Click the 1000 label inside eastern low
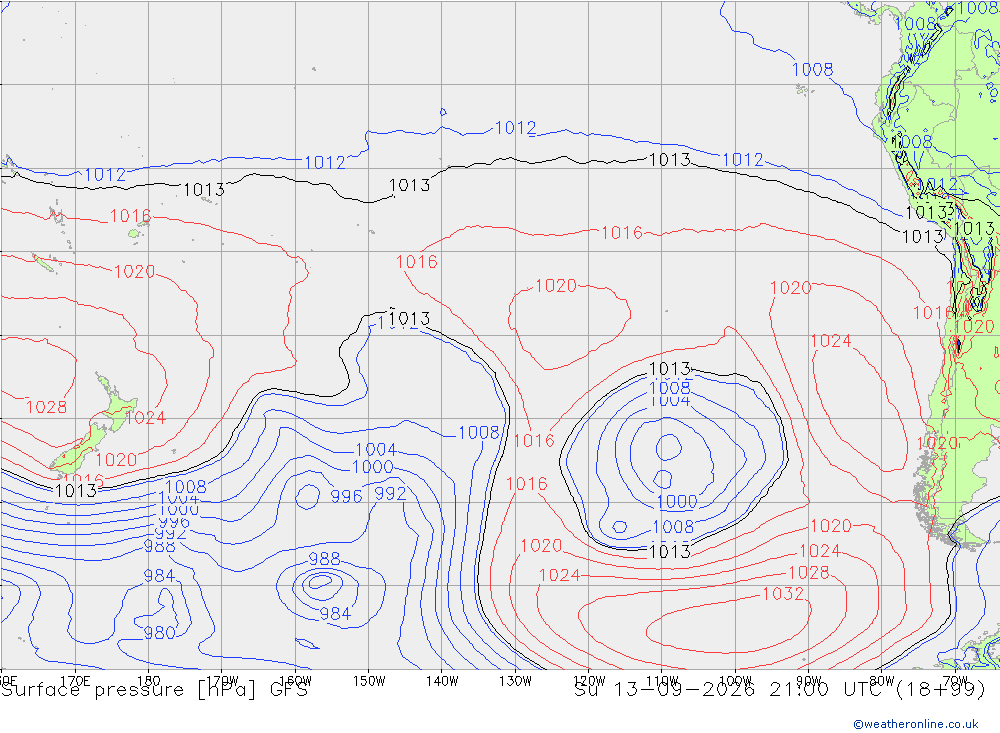Image resolution: width=1000 pixels, height=733 pixels. pos(677,502)
